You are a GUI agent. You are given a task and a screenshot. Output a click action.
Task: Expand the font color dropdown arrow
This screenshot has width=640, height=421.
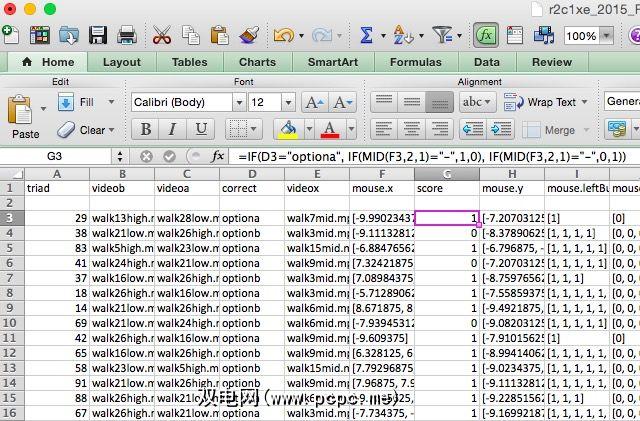pyautogui.click(x=351, y=129)
